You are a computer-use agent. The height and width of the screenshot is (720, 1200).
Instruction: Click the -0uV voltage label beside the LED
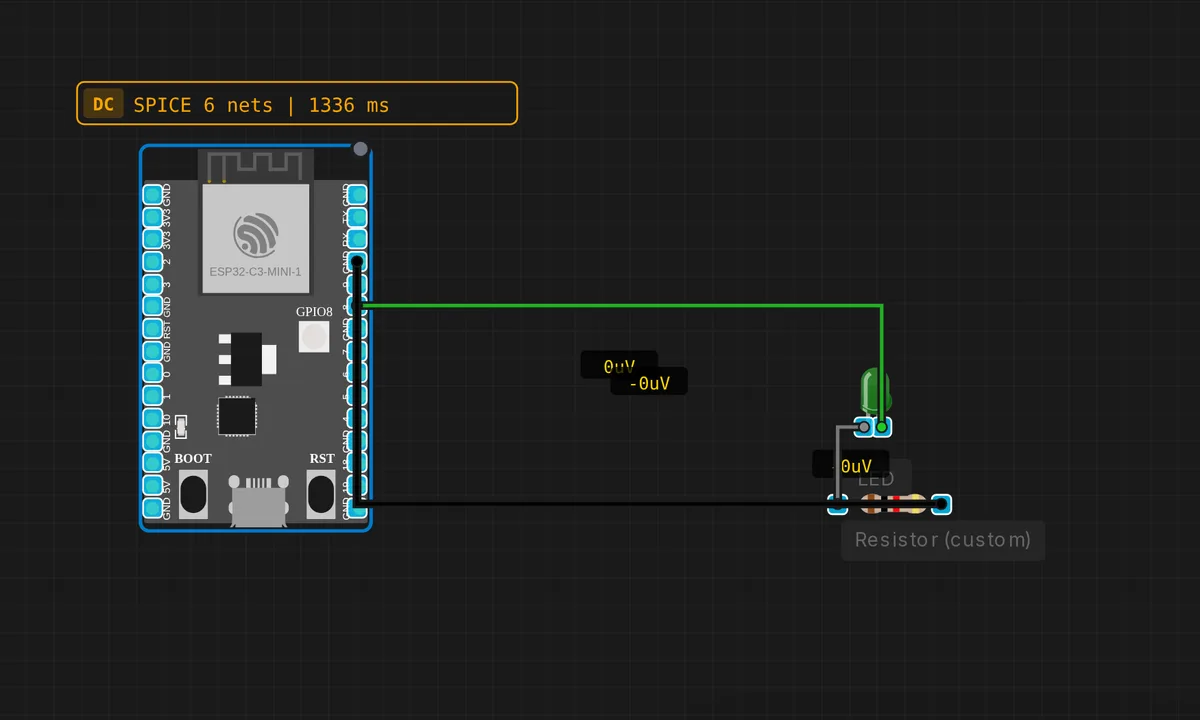click(850, 465)
